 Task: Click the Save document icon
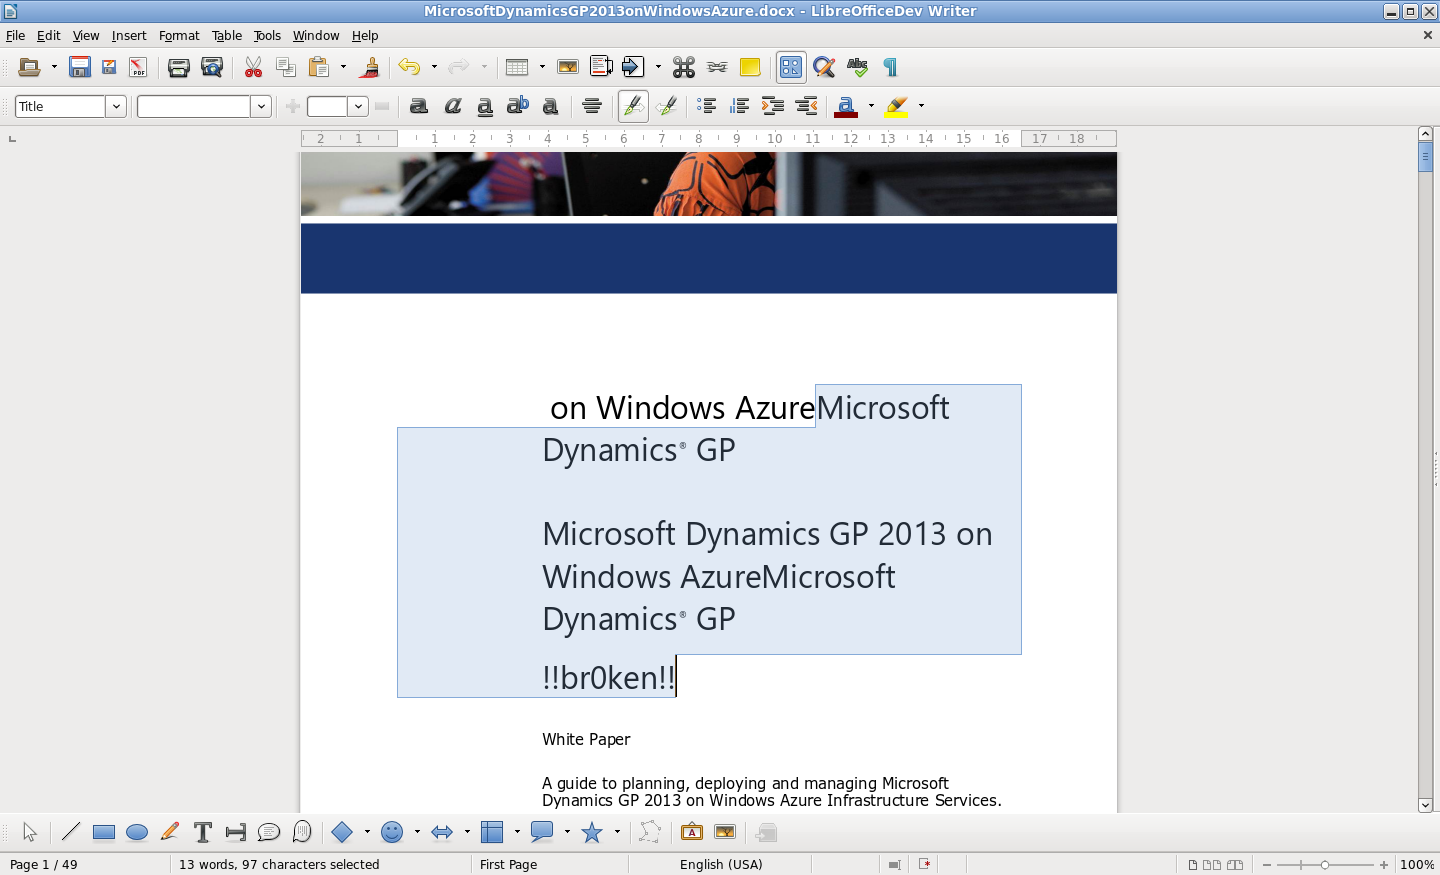click(80, 67)
